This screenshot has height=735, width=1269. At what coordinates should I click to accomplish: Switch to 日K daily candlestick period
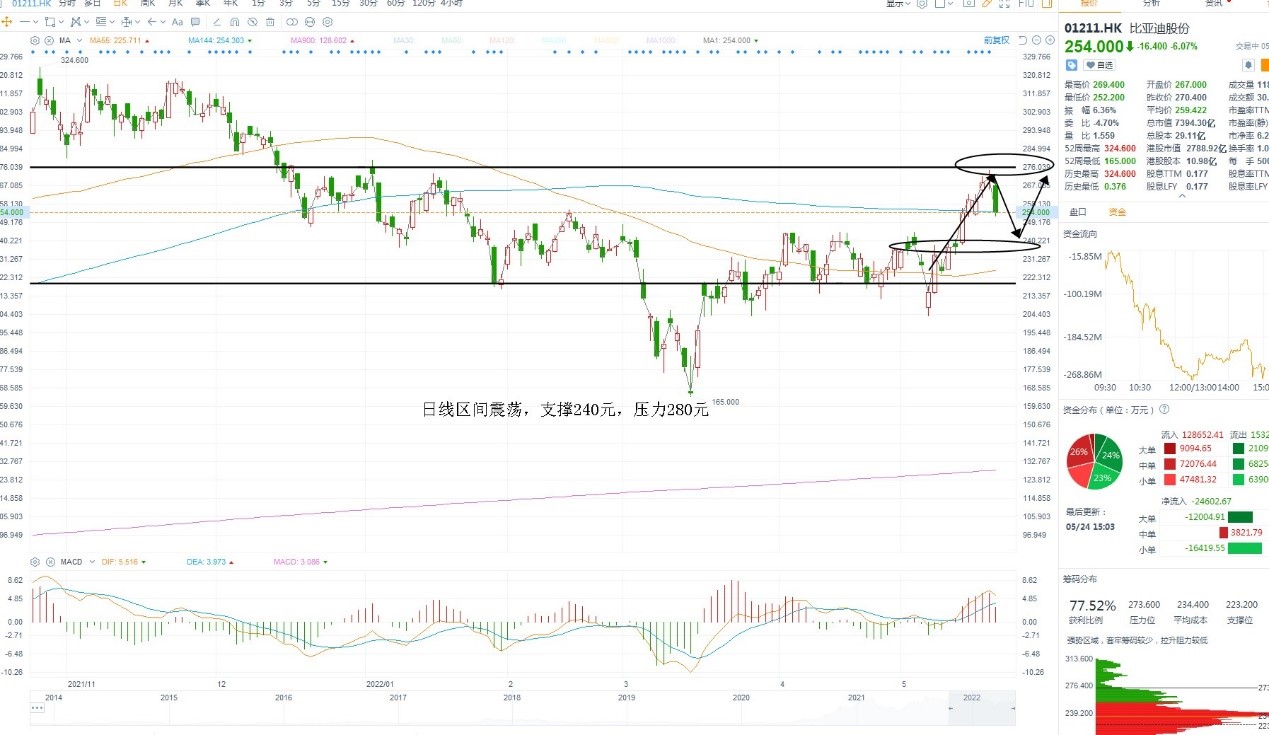point(119,4)
